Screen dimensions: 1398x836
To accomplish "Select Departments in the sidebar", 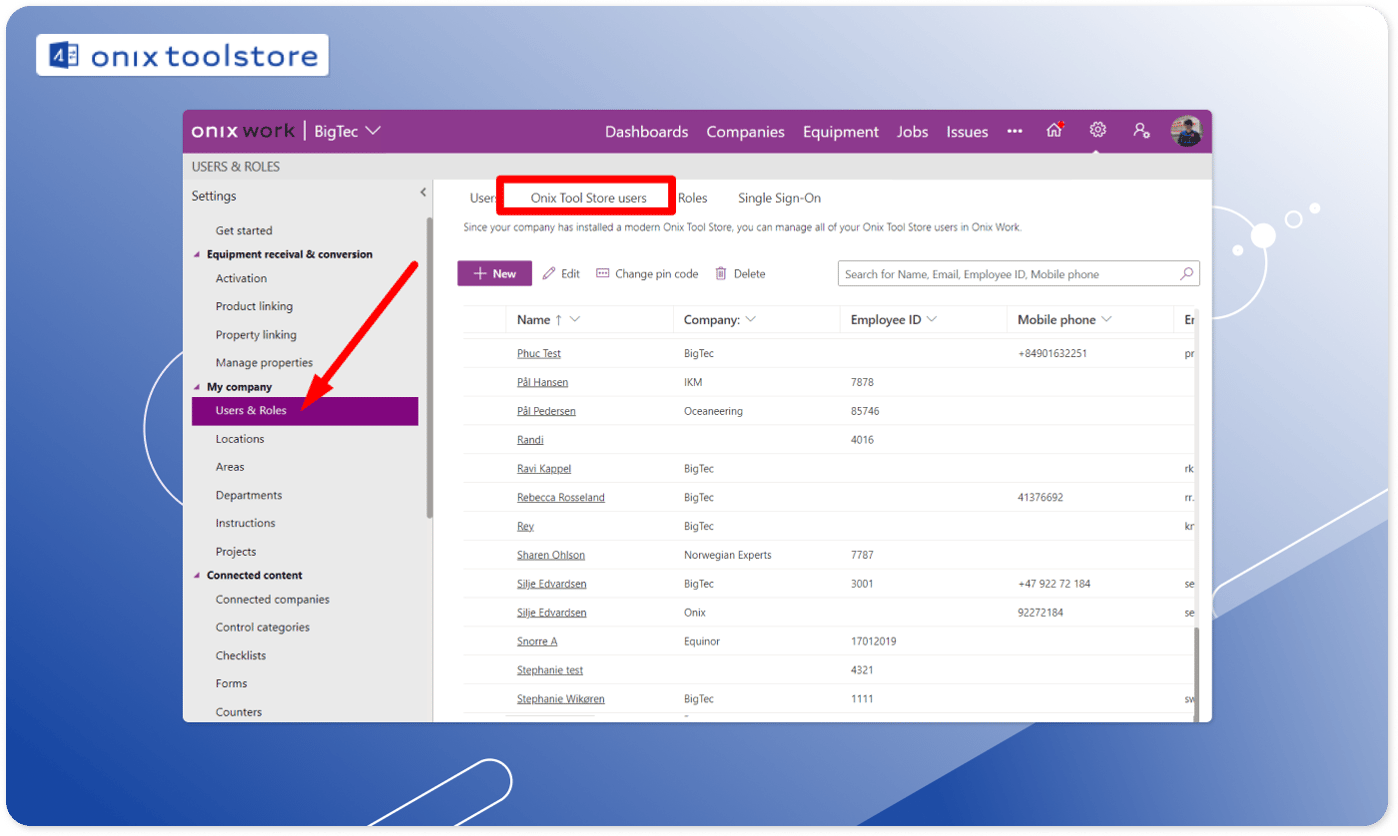I will pos(249,496).
